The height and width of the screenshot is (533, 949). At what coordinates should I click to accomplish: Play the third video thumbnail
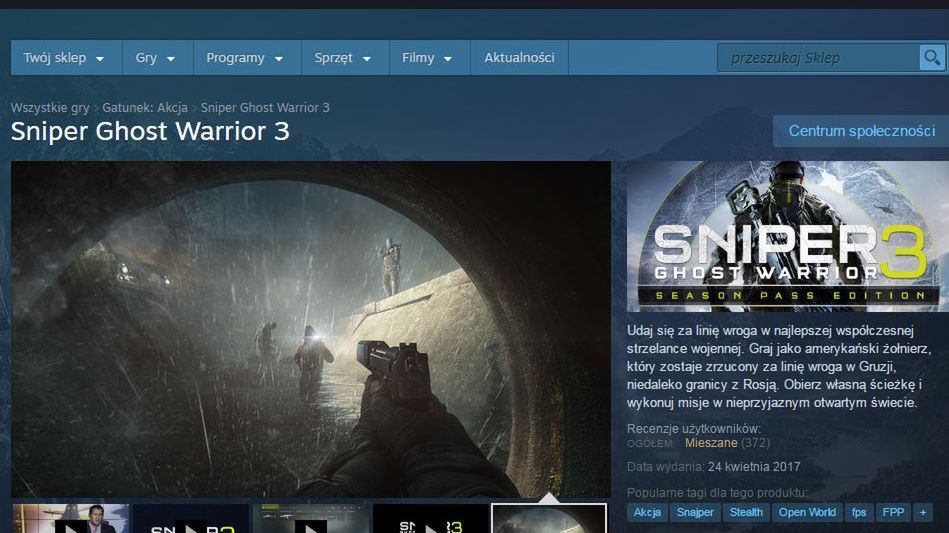(311, 518)
